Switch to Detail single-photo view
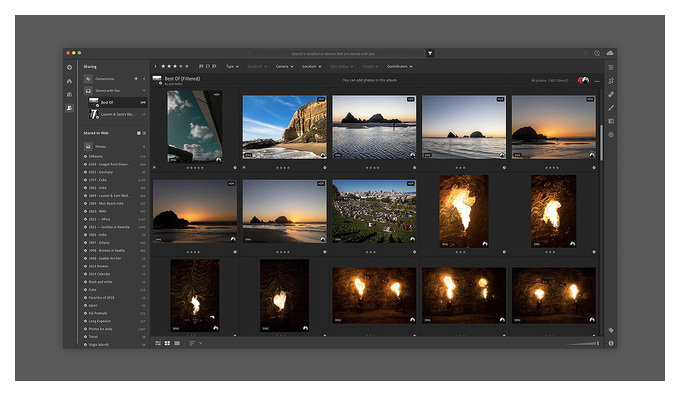680x396 pixels. (177, 343)
